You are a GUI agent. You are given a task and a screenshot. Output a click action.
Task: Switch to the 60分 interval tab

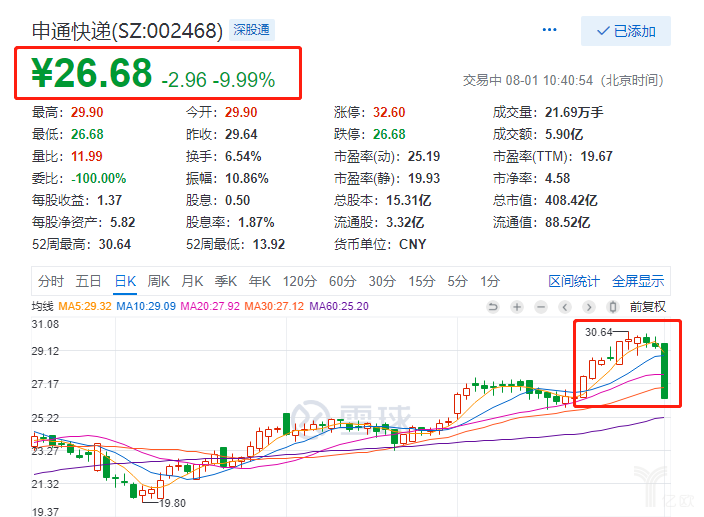pos(343,281)
